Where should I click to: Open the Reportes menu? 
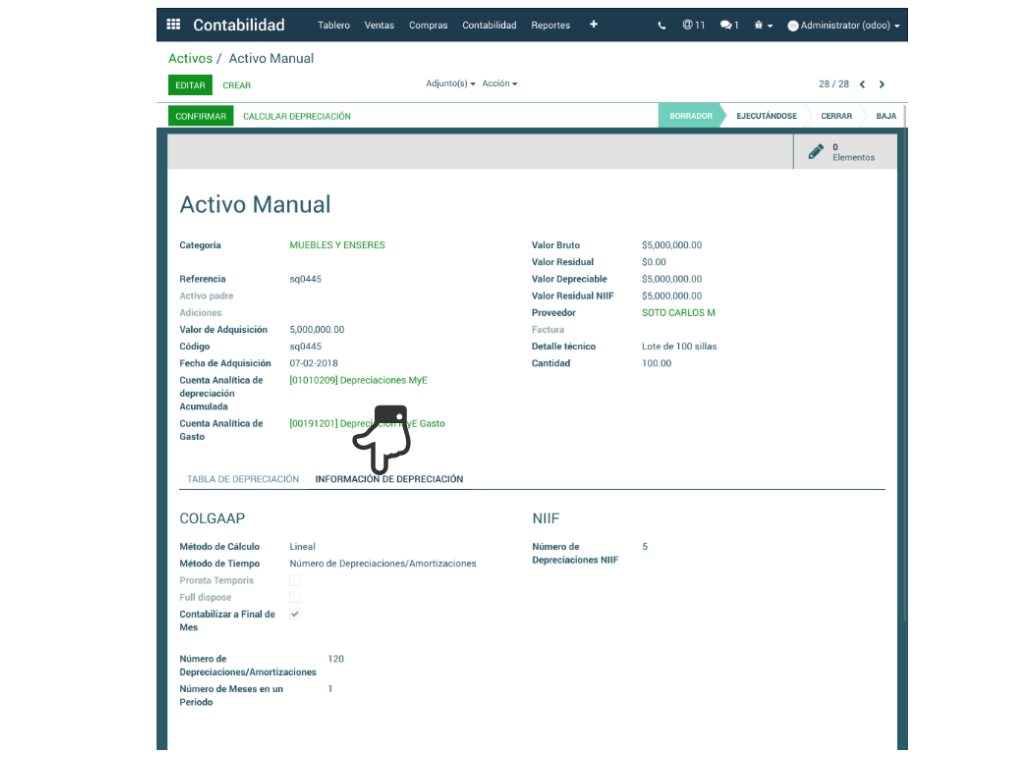550,25
